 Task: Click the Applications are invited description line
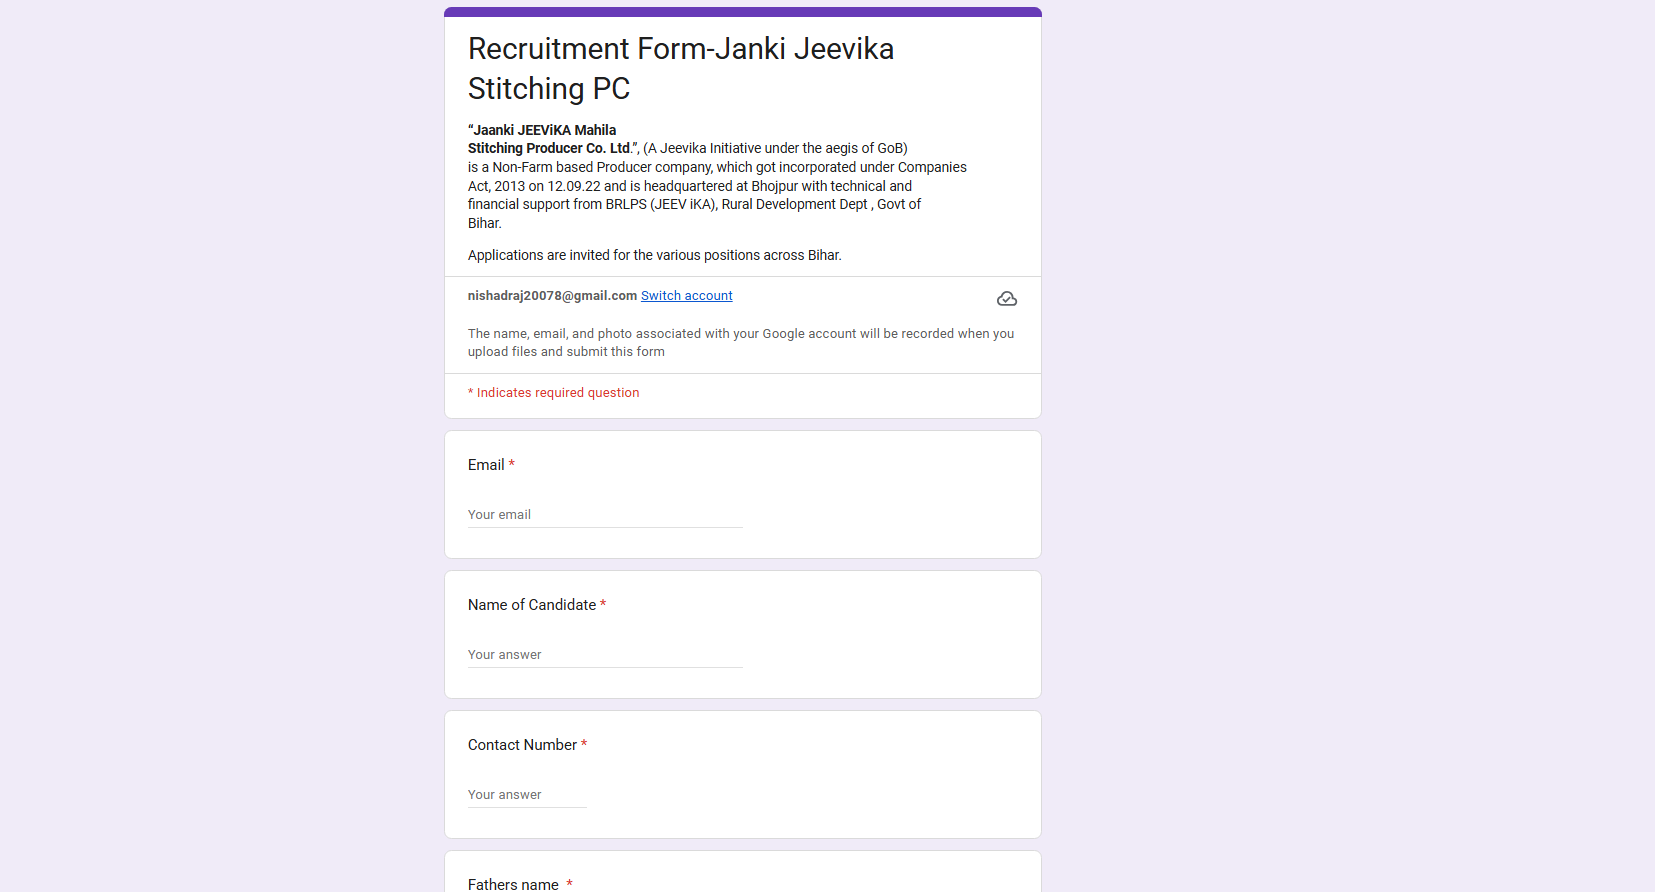click(654, 255)
